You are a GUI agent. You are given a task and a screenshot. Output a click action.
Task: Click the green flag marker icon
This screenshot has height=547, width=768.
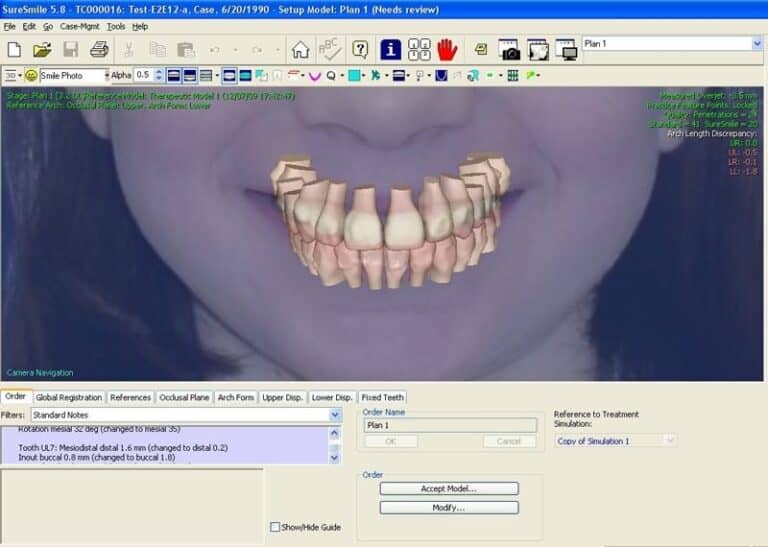click(530, 75)
